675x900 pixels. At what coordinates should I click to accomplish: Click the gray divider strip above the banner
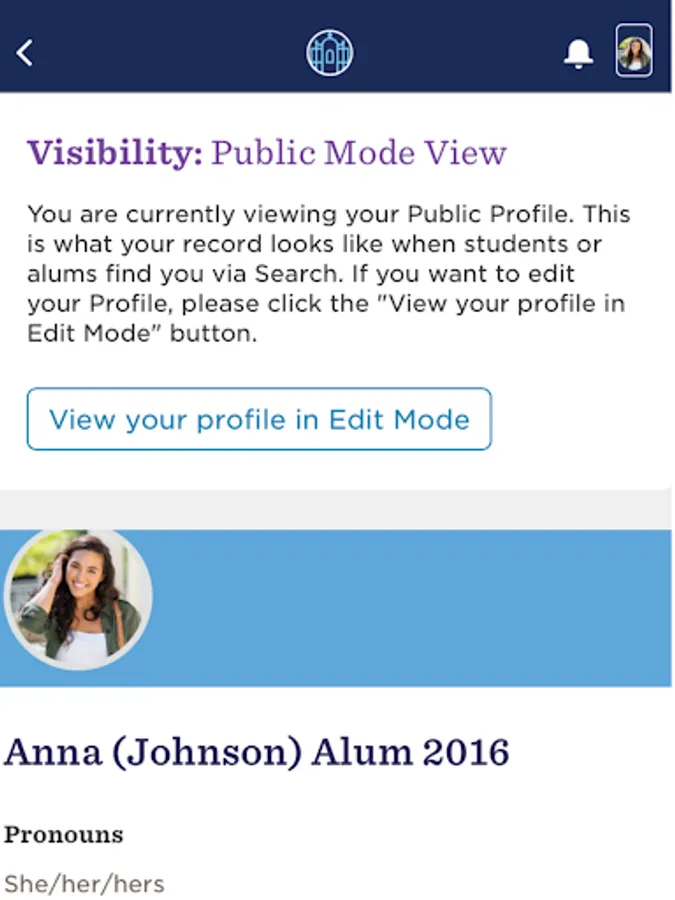(337, 509)
